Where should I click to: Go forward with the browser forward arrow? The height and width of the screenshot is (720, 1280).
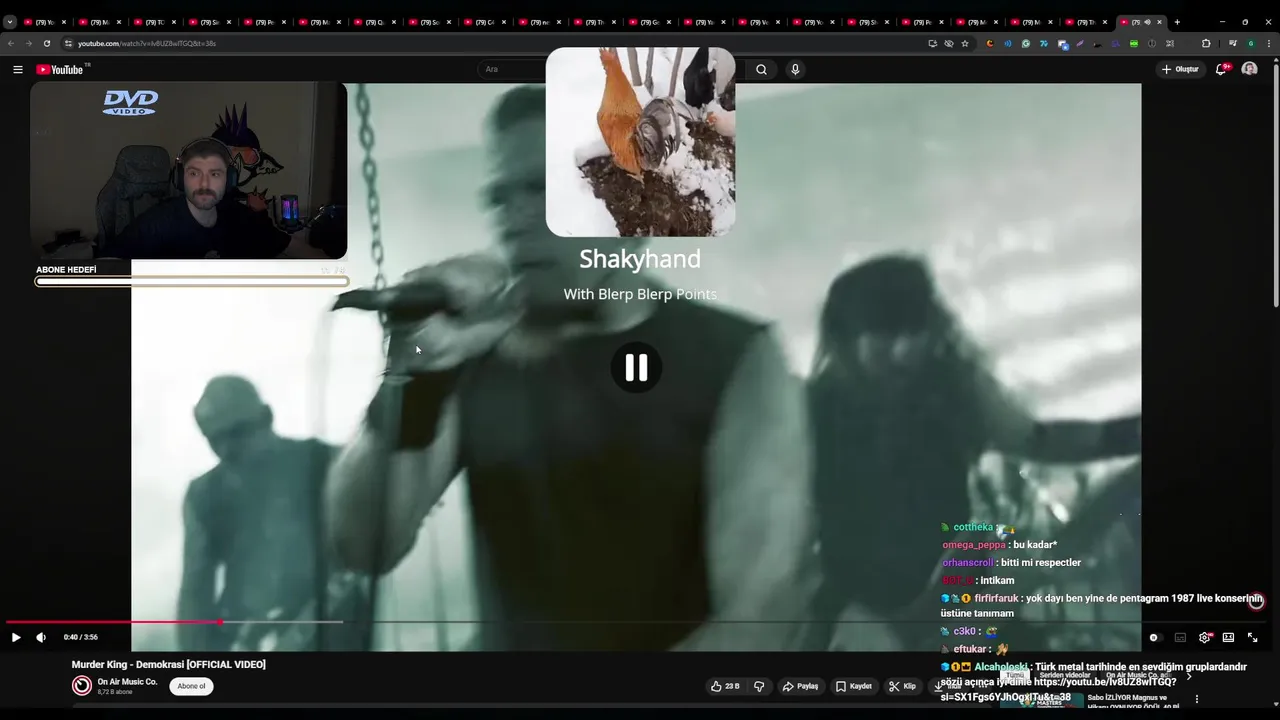[x=28, y=43]
